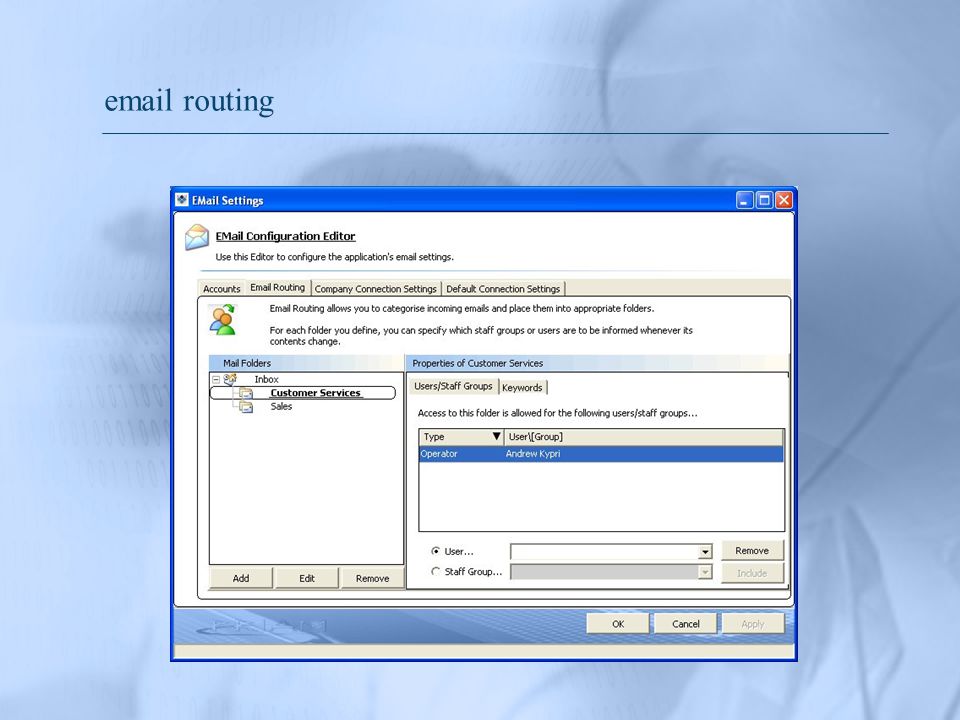Switch to the Email Routing tab
Viewport: 960px width, 720px height.
[x=277, y=288]
